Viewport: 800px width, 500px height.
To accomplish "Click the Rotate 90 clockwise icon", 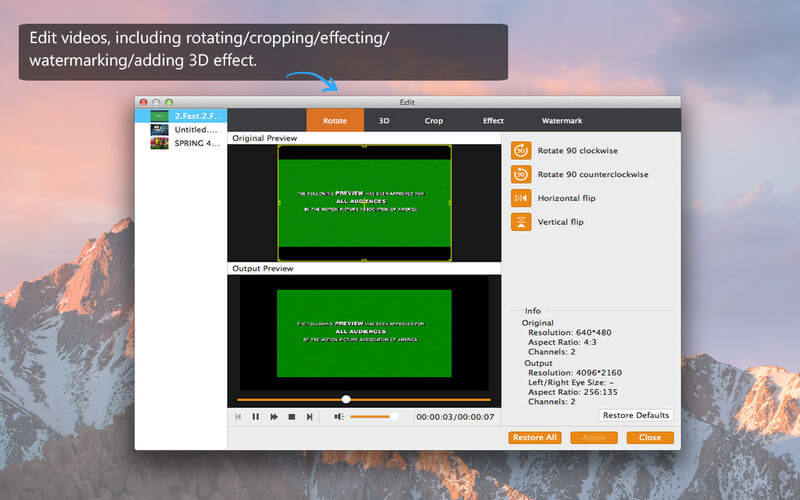I will point(521,151).
